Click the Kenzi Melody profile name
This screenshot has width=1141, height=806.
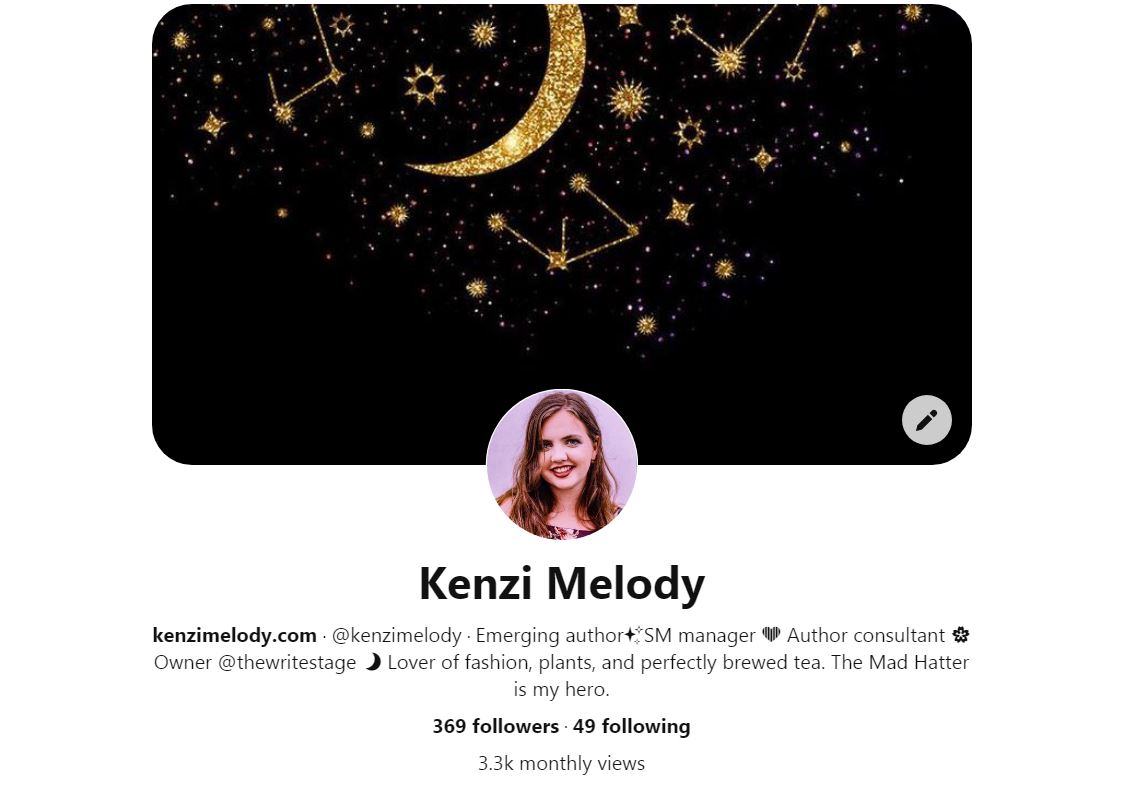[562, 583]
